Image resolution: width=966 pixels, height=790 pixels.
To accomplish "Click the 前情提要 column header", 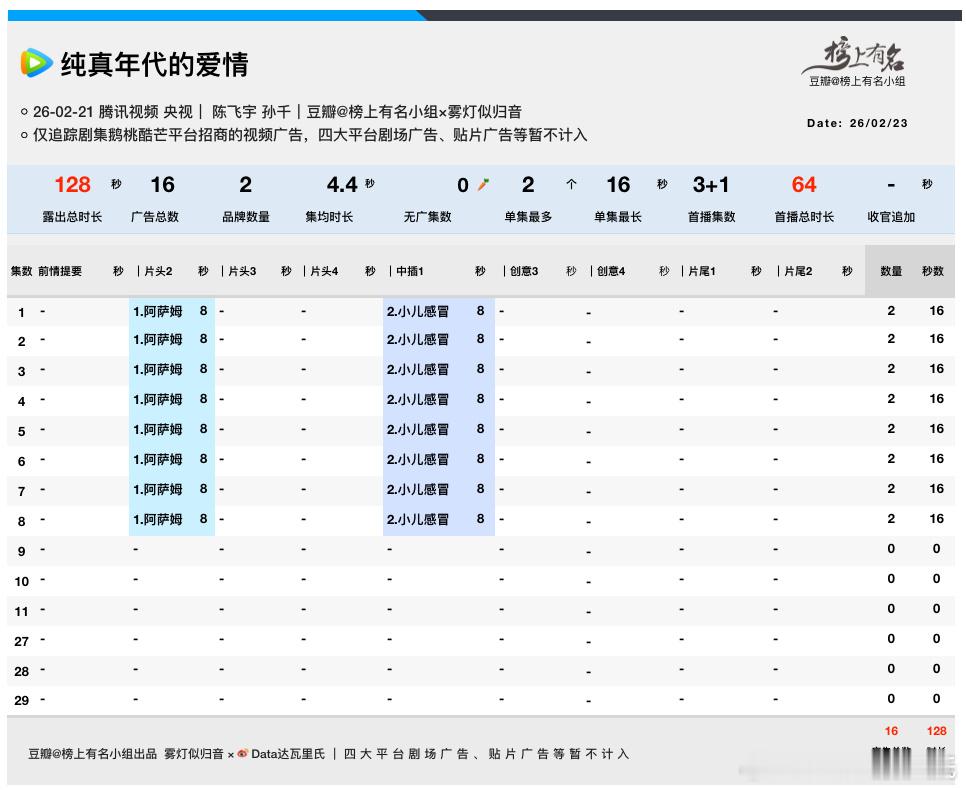I will click(x=60, y=271).
